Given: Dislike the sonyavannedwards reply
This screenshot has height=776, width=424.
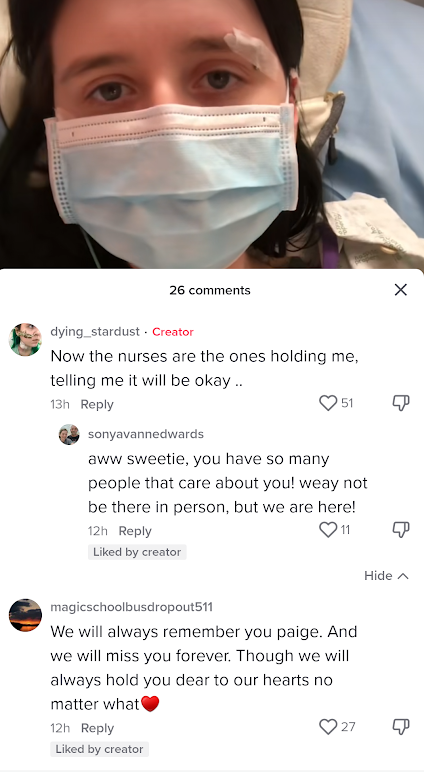Looking at the screenshot, I should pyautogui.click(x=401, y=530).
